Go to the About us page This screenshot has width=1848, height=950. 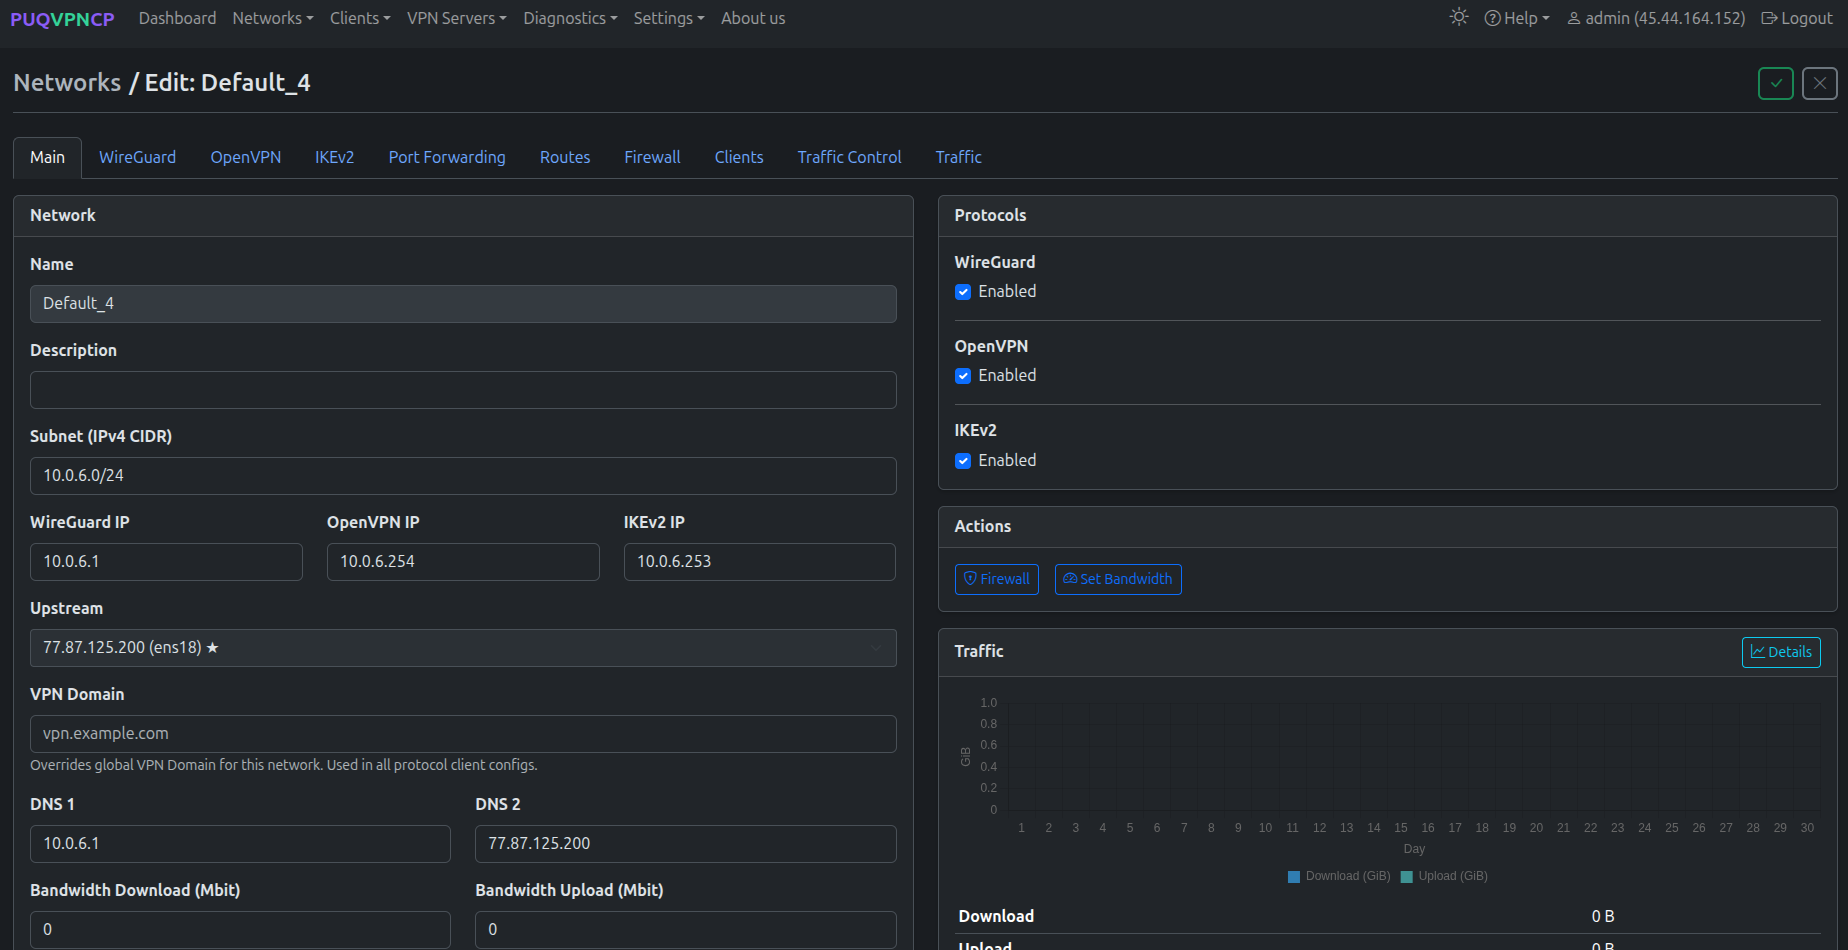[752, 18]
